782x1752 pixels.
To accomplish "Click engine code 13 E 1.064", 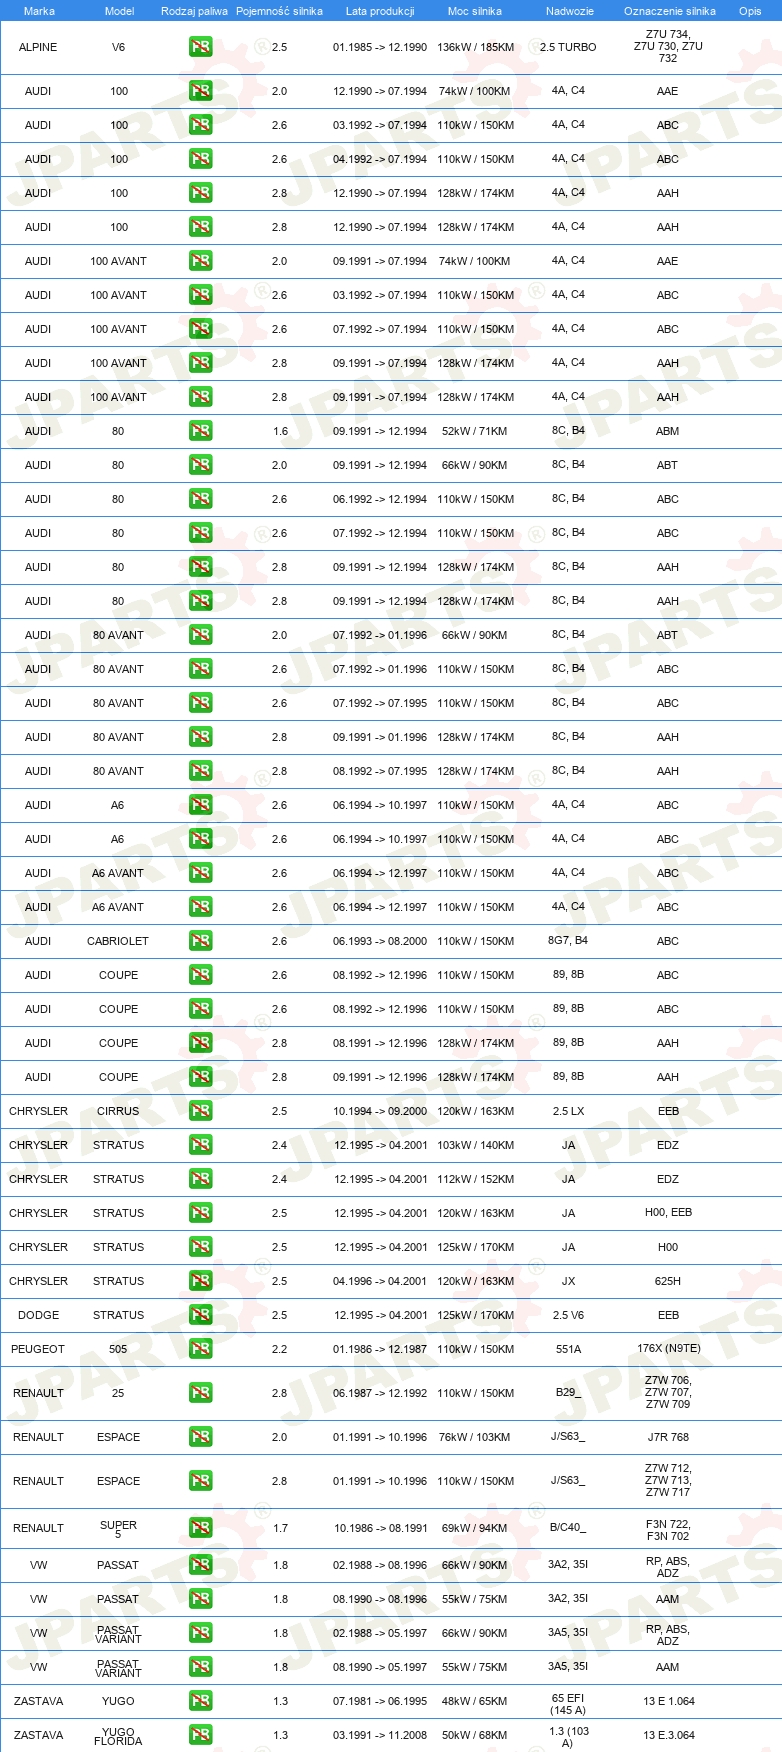I will click(x=668, y=1701).
